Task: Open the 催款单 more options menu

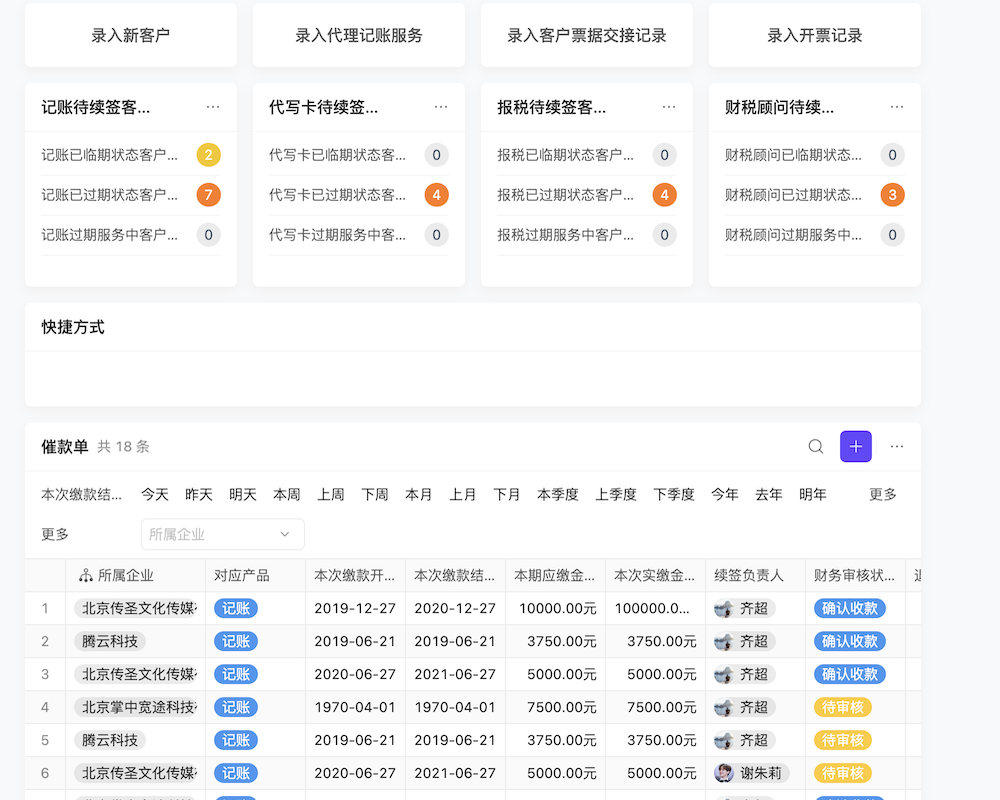Action: [x=897, y=447]
